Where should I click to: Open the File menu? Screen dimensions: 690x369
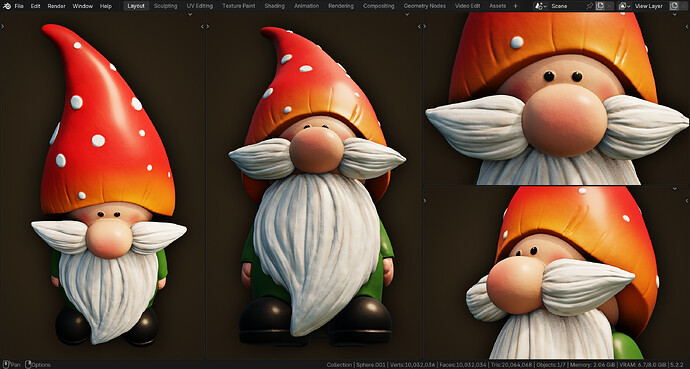coord(19,6)
